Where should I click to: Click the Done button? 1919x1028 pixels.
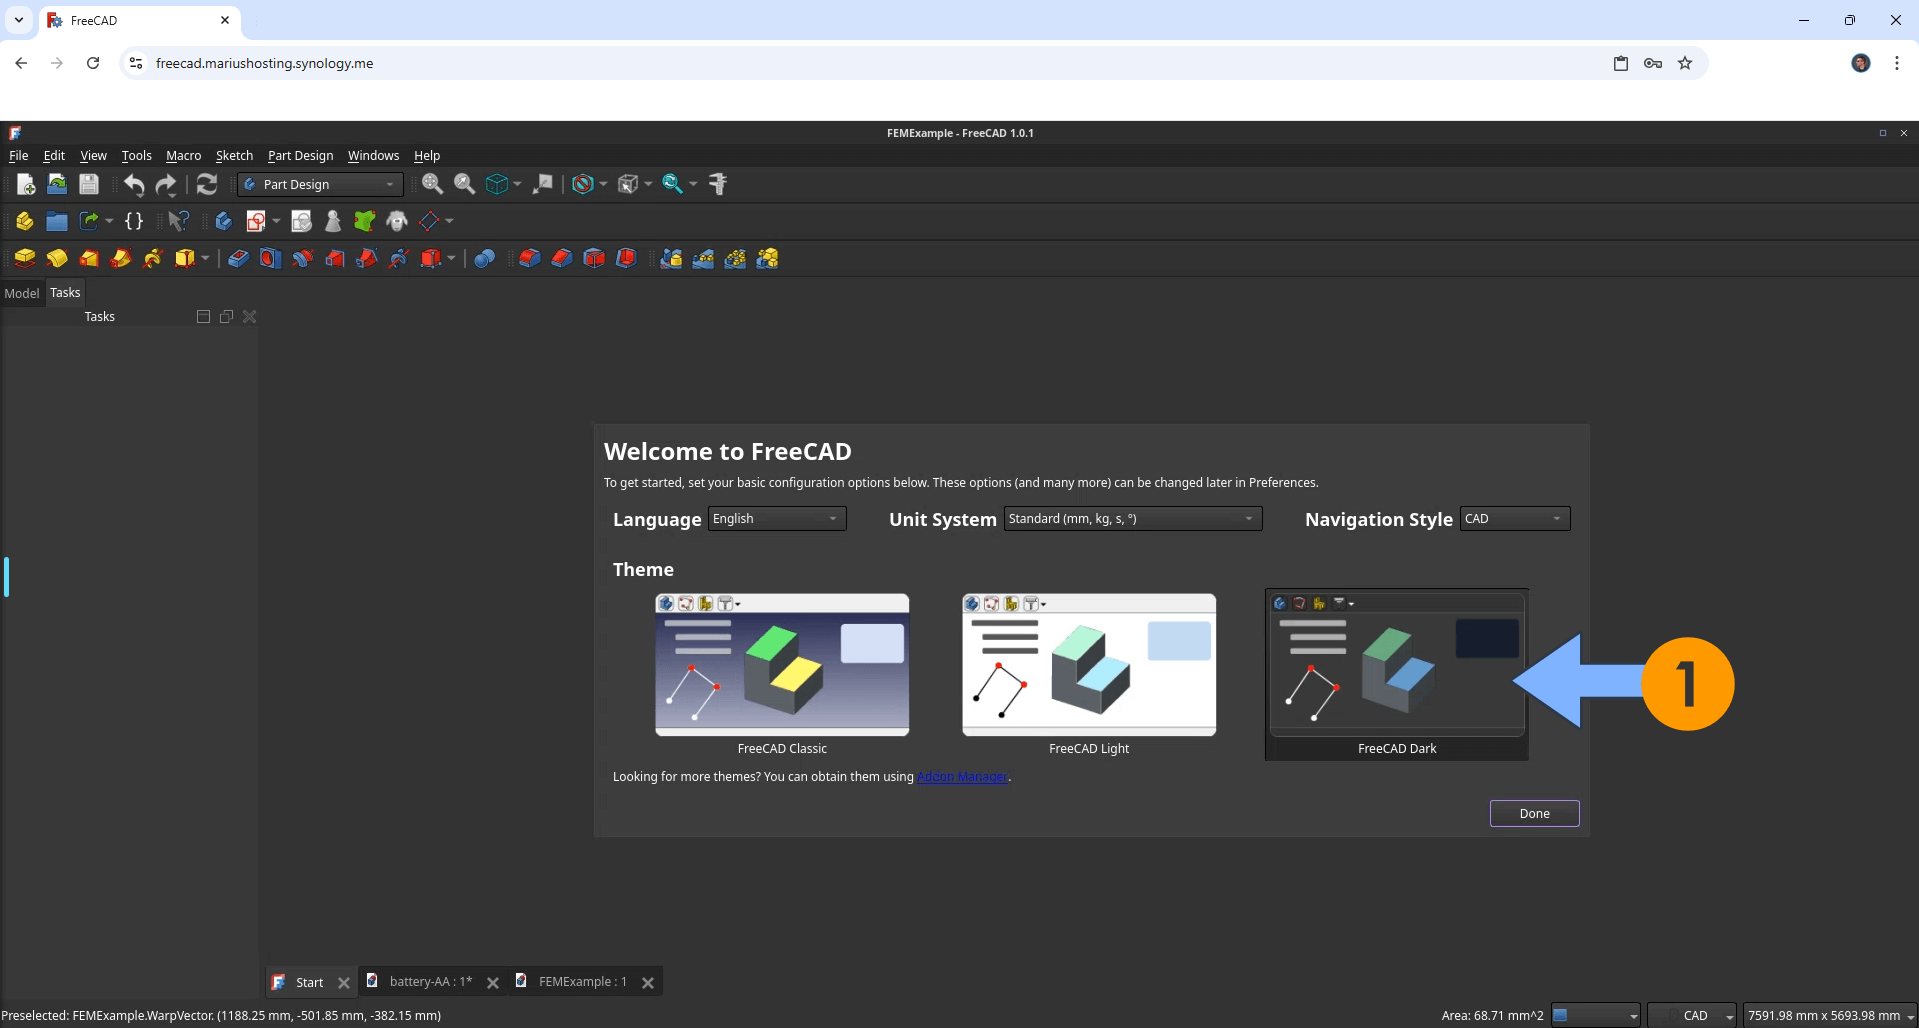[1534, 814]
